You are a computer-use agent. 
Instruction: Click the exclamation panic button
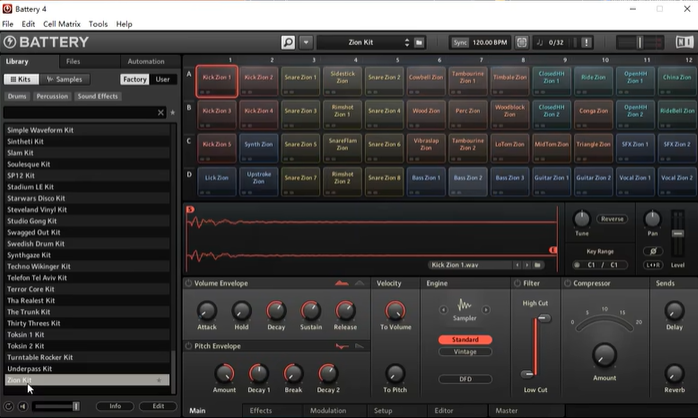click(x=586, y=43)
